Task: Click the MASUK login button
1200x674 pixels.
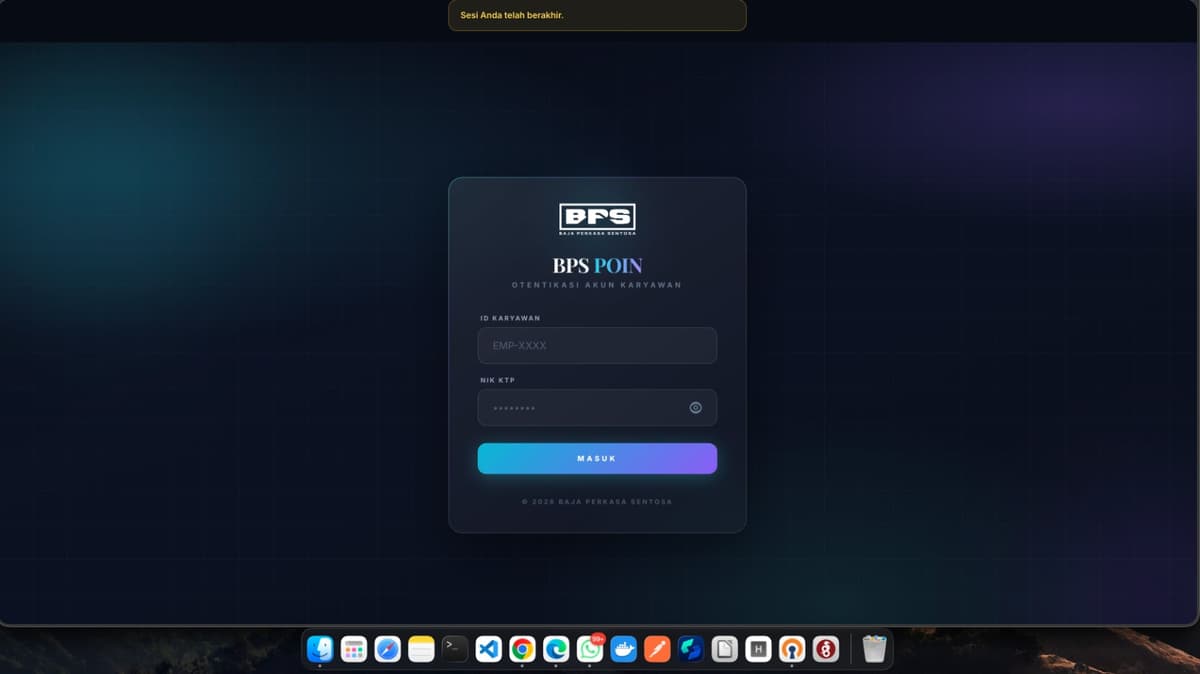Action: click(x=597, y=458)
